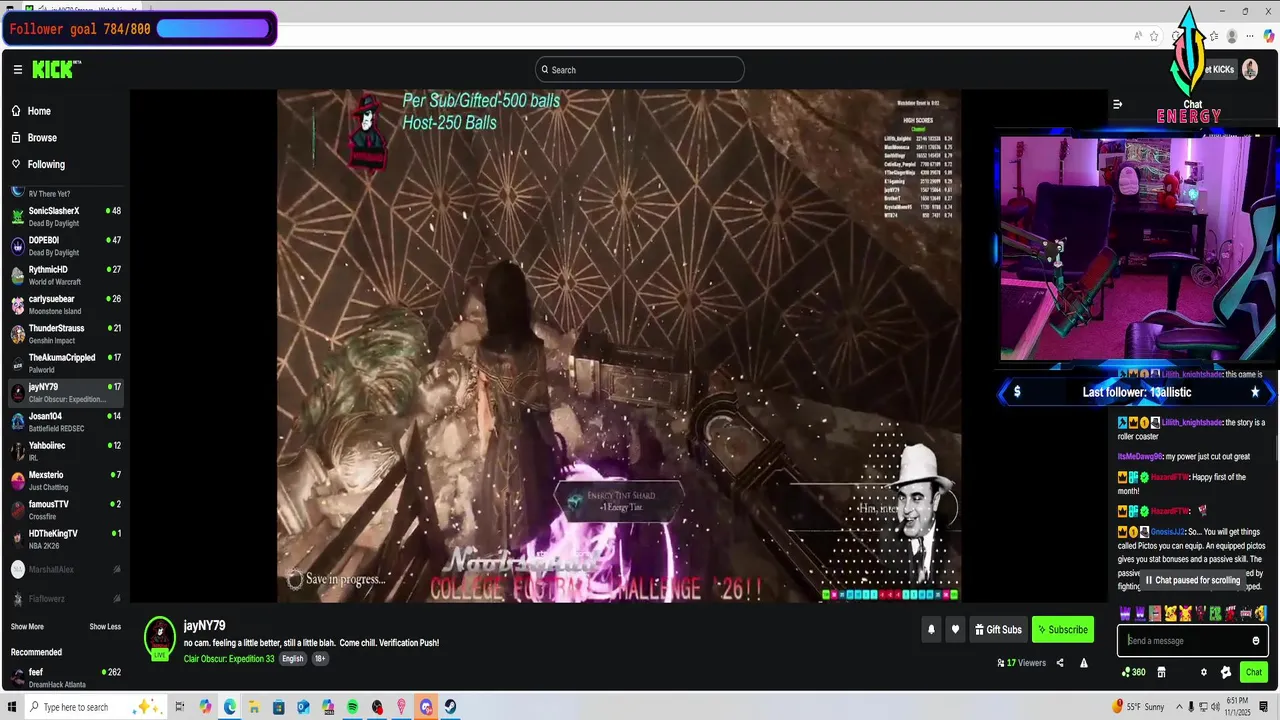Click the share icon near Viewers
Viewport: 1280px width, 720px height.
tap(1060, 663)
